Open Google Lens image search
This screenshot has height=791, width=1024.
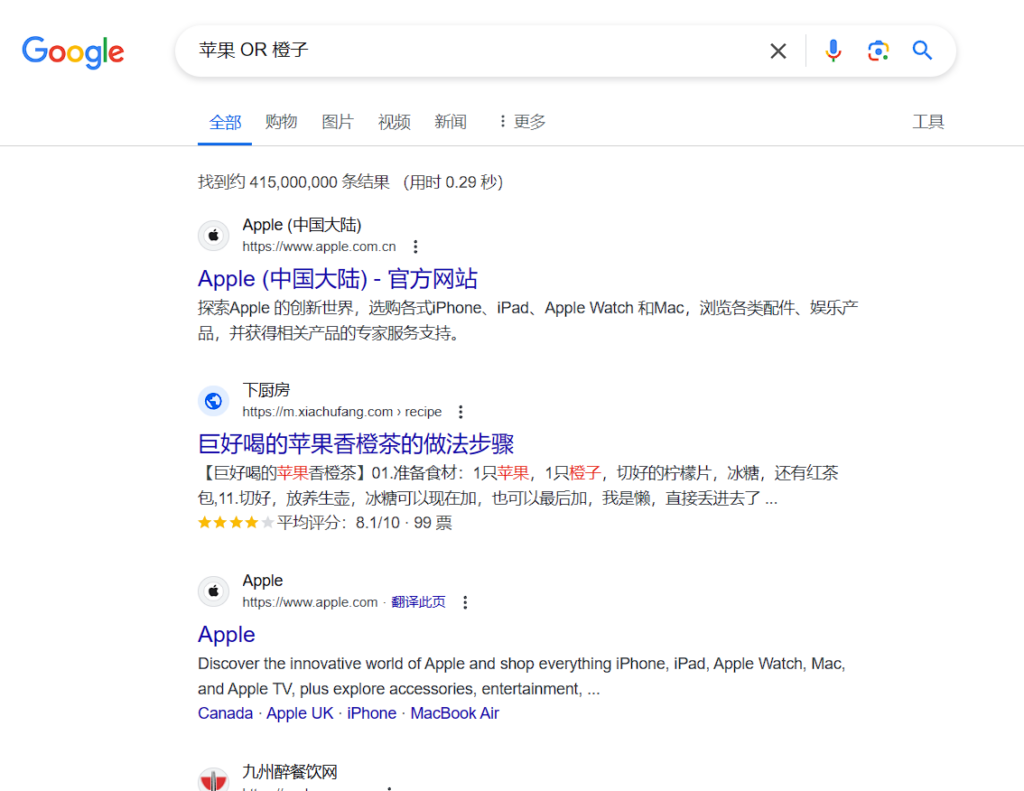point(878,51)
